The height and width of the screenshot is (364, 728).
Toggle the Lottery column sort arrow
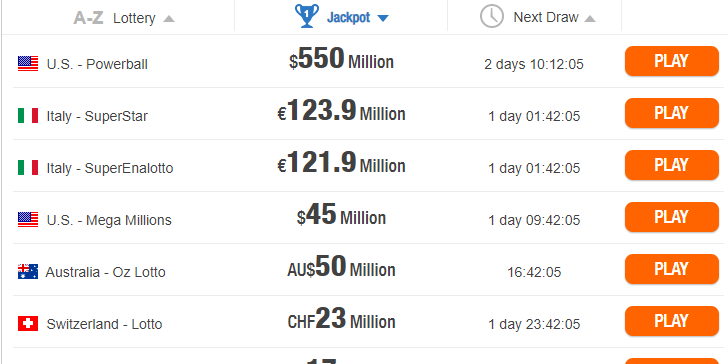point(169,19)
